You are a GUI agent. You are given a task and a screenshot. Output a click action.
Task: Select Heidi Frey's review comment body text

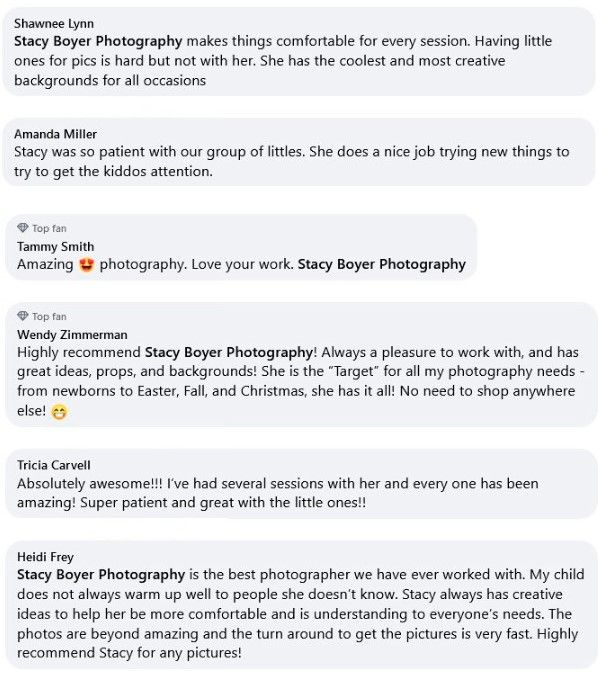(x=300, y=614)
